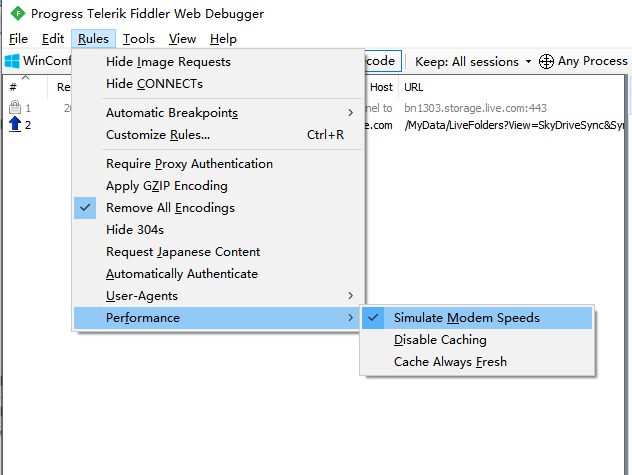Click the Any Process crosshair icon
Screen dimensions: 632x475
tap(546, 61)
